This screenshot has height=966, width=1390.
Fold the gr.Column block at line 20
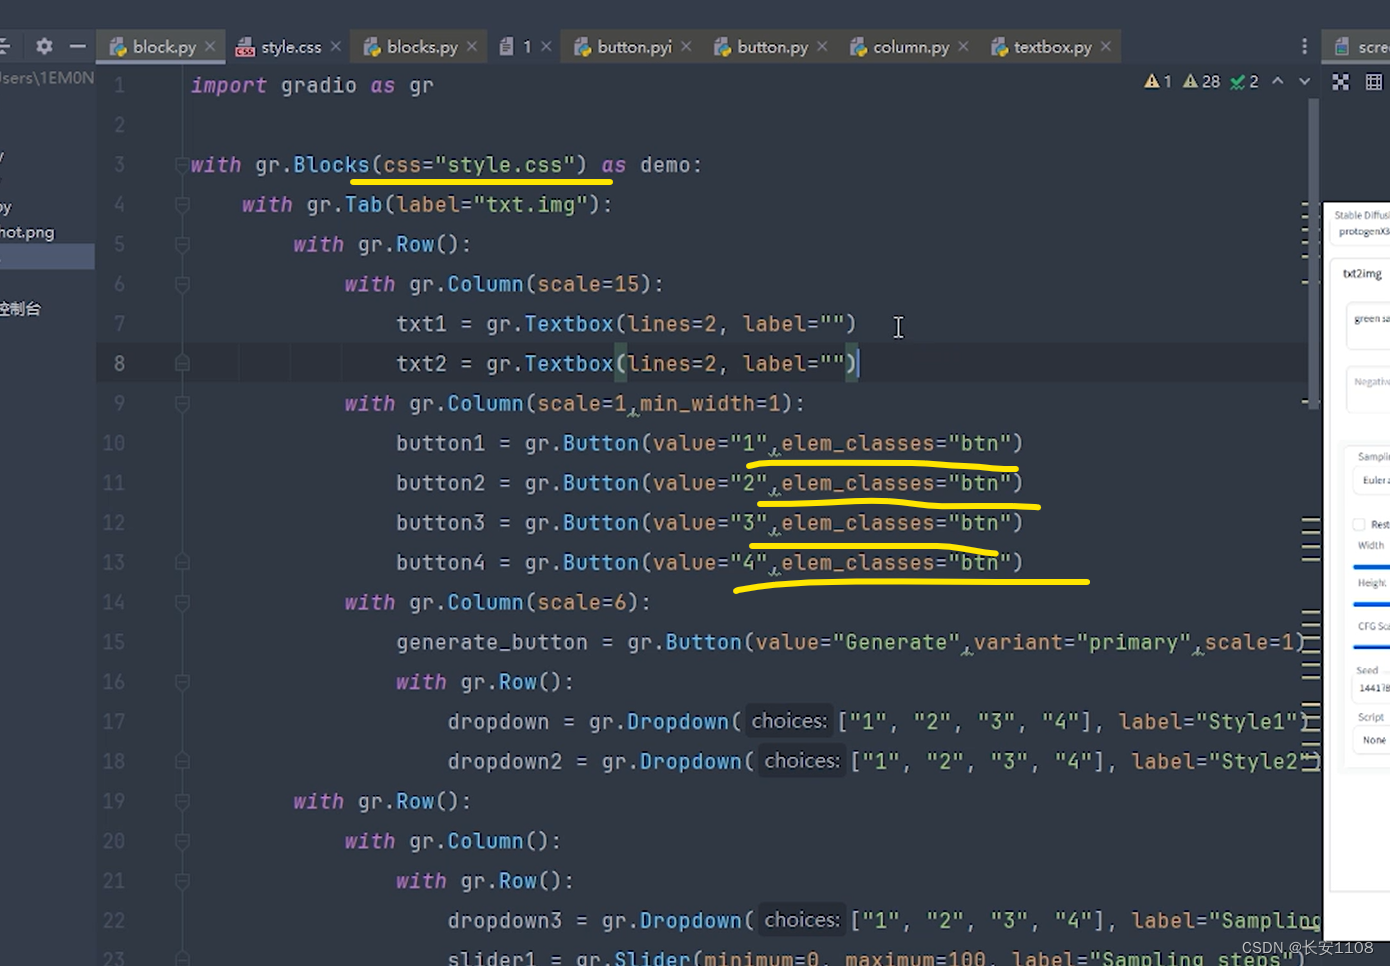pyautogui.click(x=182, y=842)
